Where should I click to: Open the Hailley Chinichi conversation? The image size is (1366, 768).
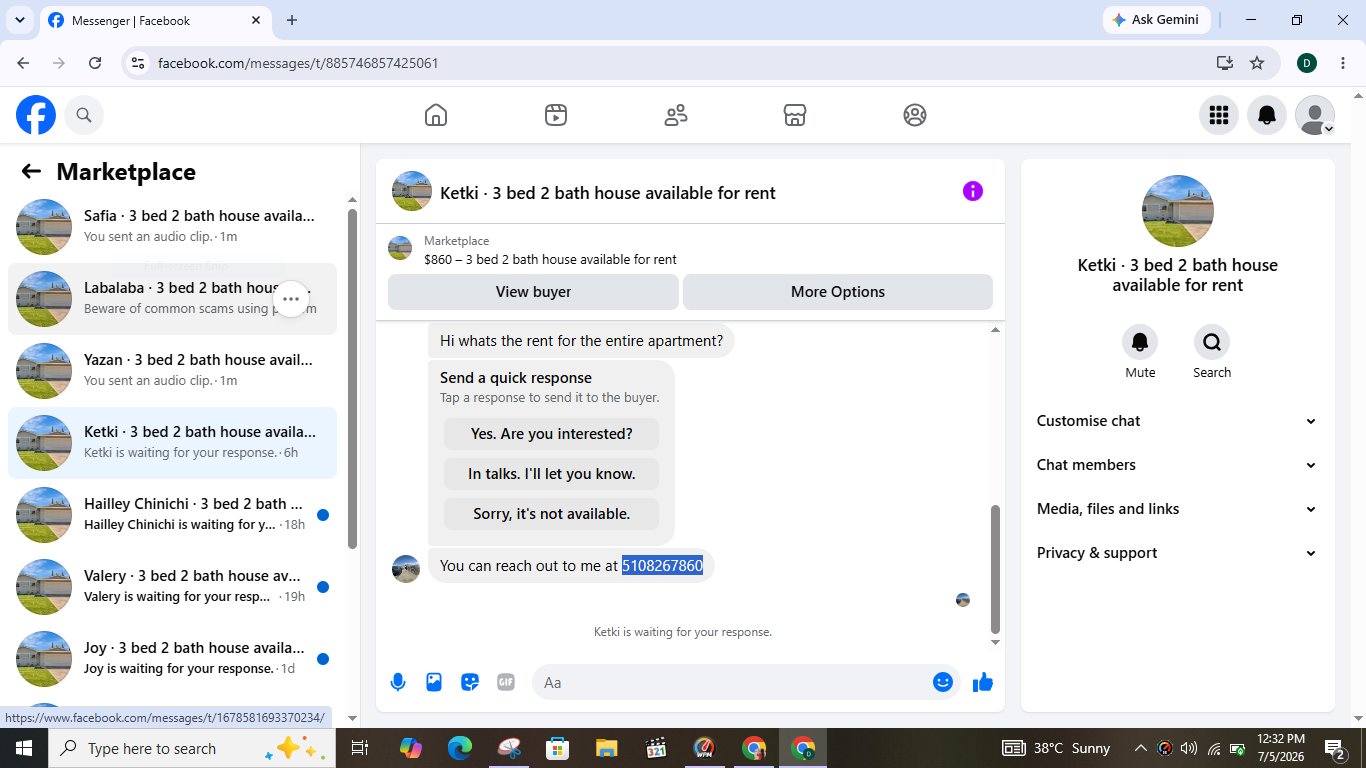click(x=172, y=515)
